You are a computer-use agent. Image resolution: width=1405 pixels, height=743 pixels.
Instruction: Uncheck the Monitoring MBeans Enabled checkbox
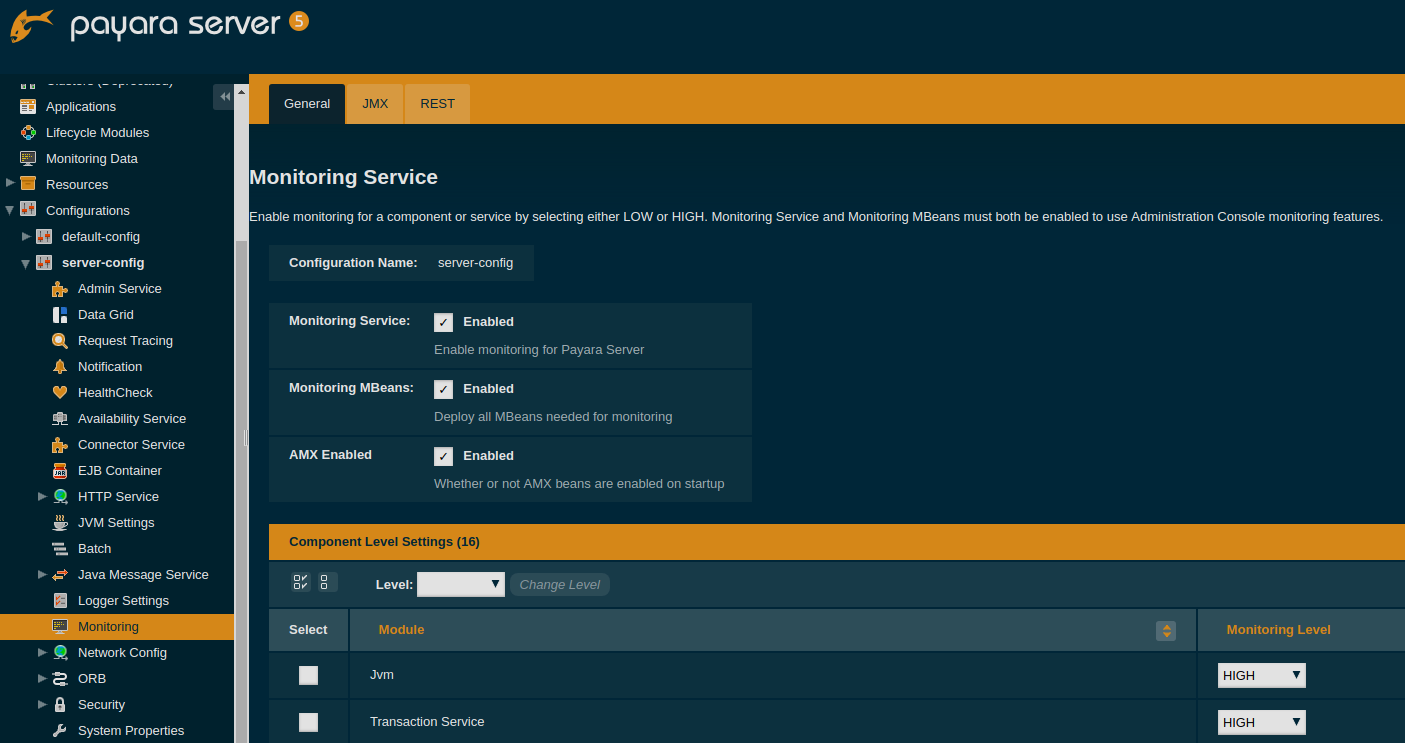443,389
